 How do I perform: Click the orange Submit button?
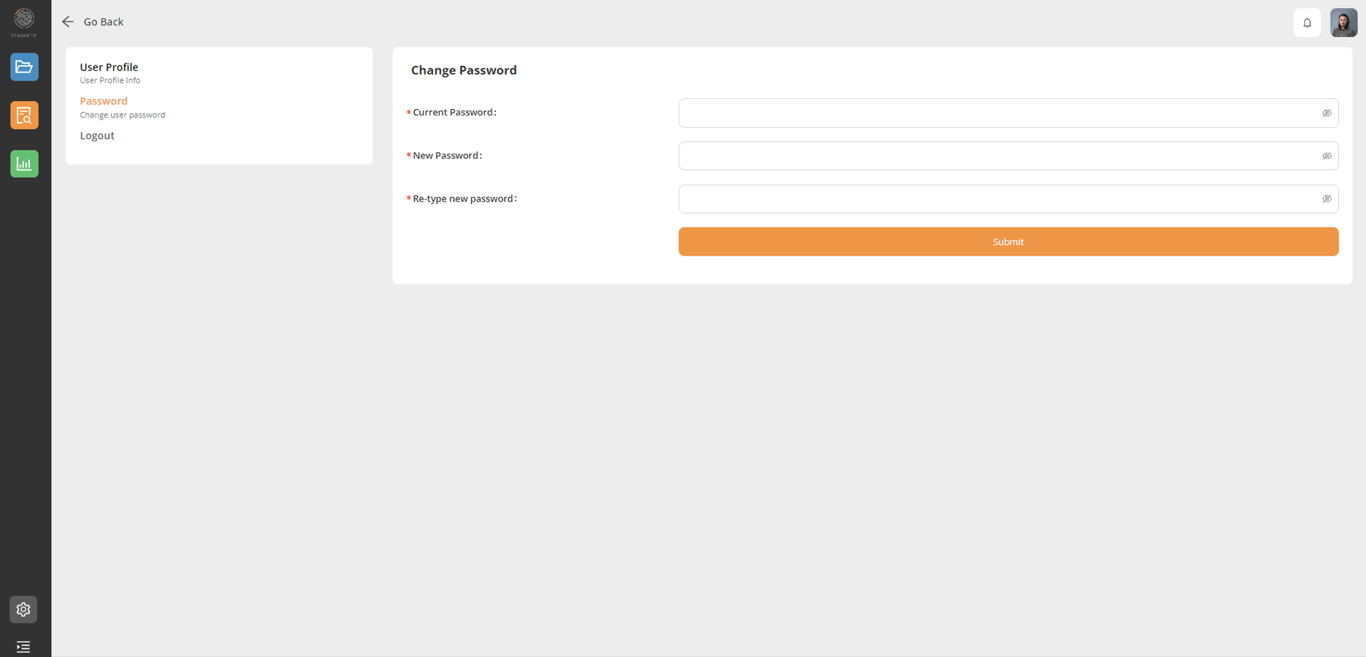pyautogui.click(x=1008, y=242)
